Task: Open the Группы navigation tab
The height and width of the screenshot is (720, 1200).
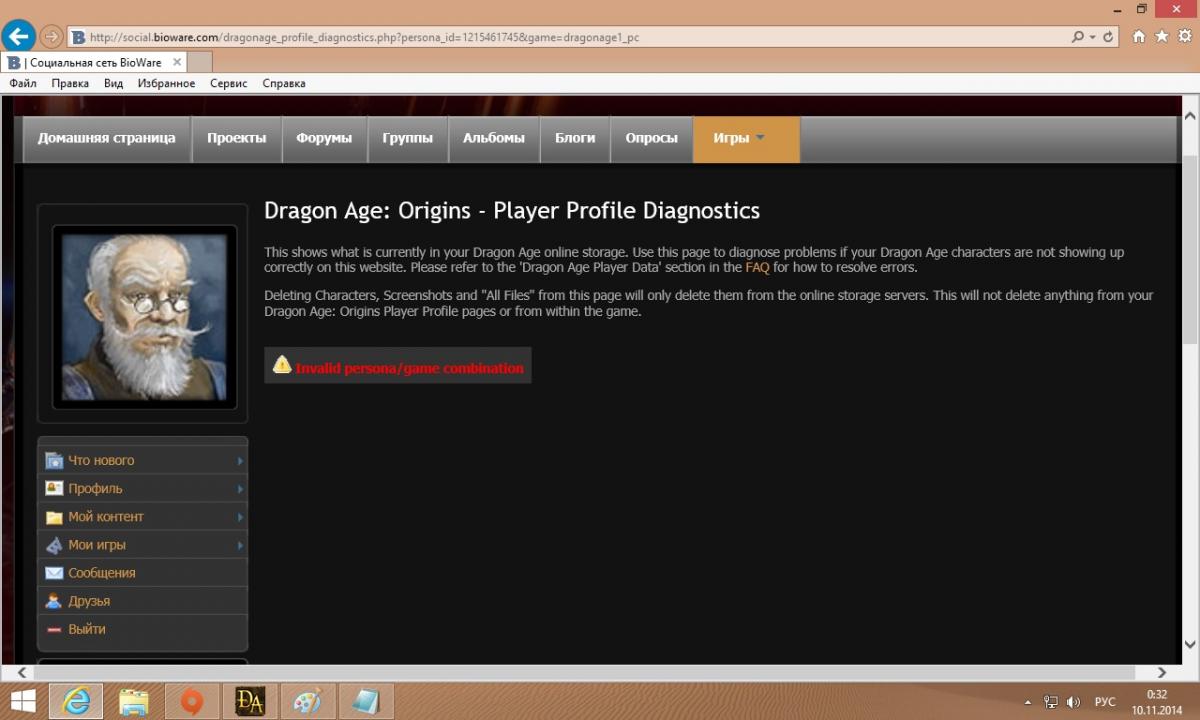Action: point(408,139)
